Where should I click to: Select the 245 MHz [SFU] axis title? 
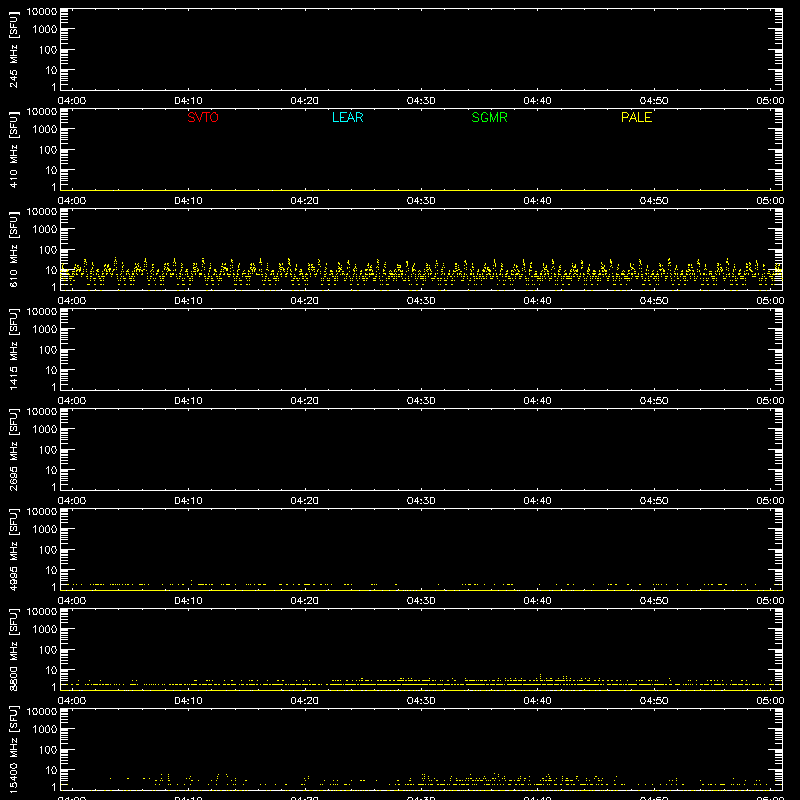[13, 49]
